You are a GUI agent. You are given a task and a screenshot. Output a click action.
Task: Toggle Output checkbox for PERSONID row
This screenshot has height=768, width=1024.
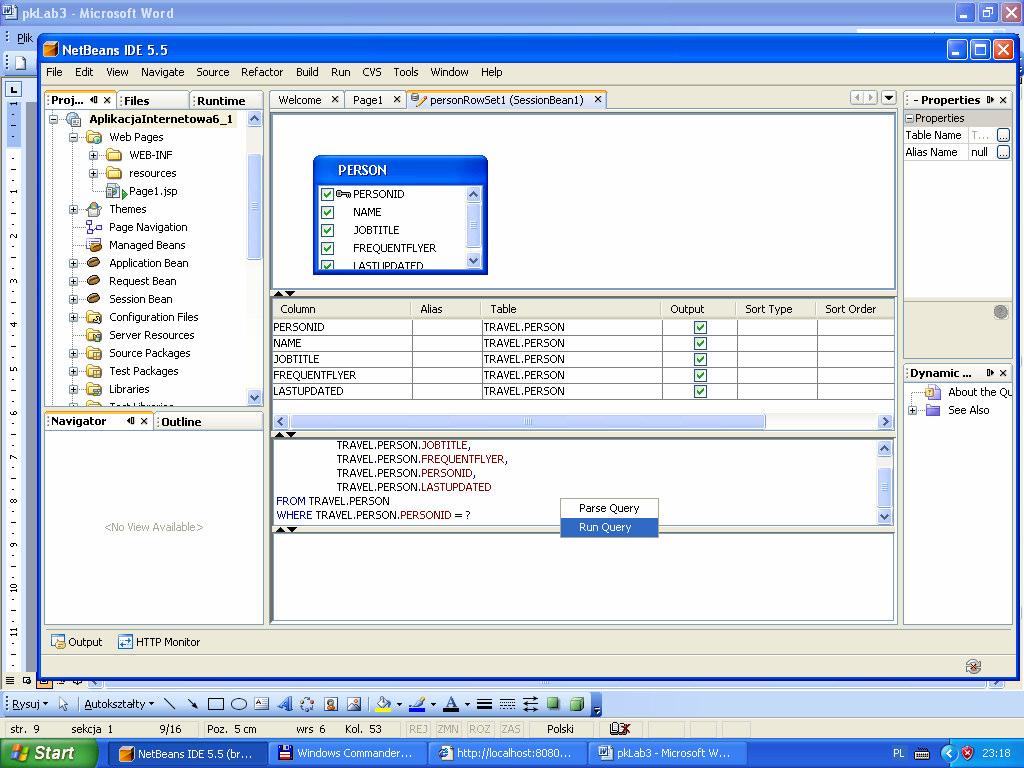(700, 327)
